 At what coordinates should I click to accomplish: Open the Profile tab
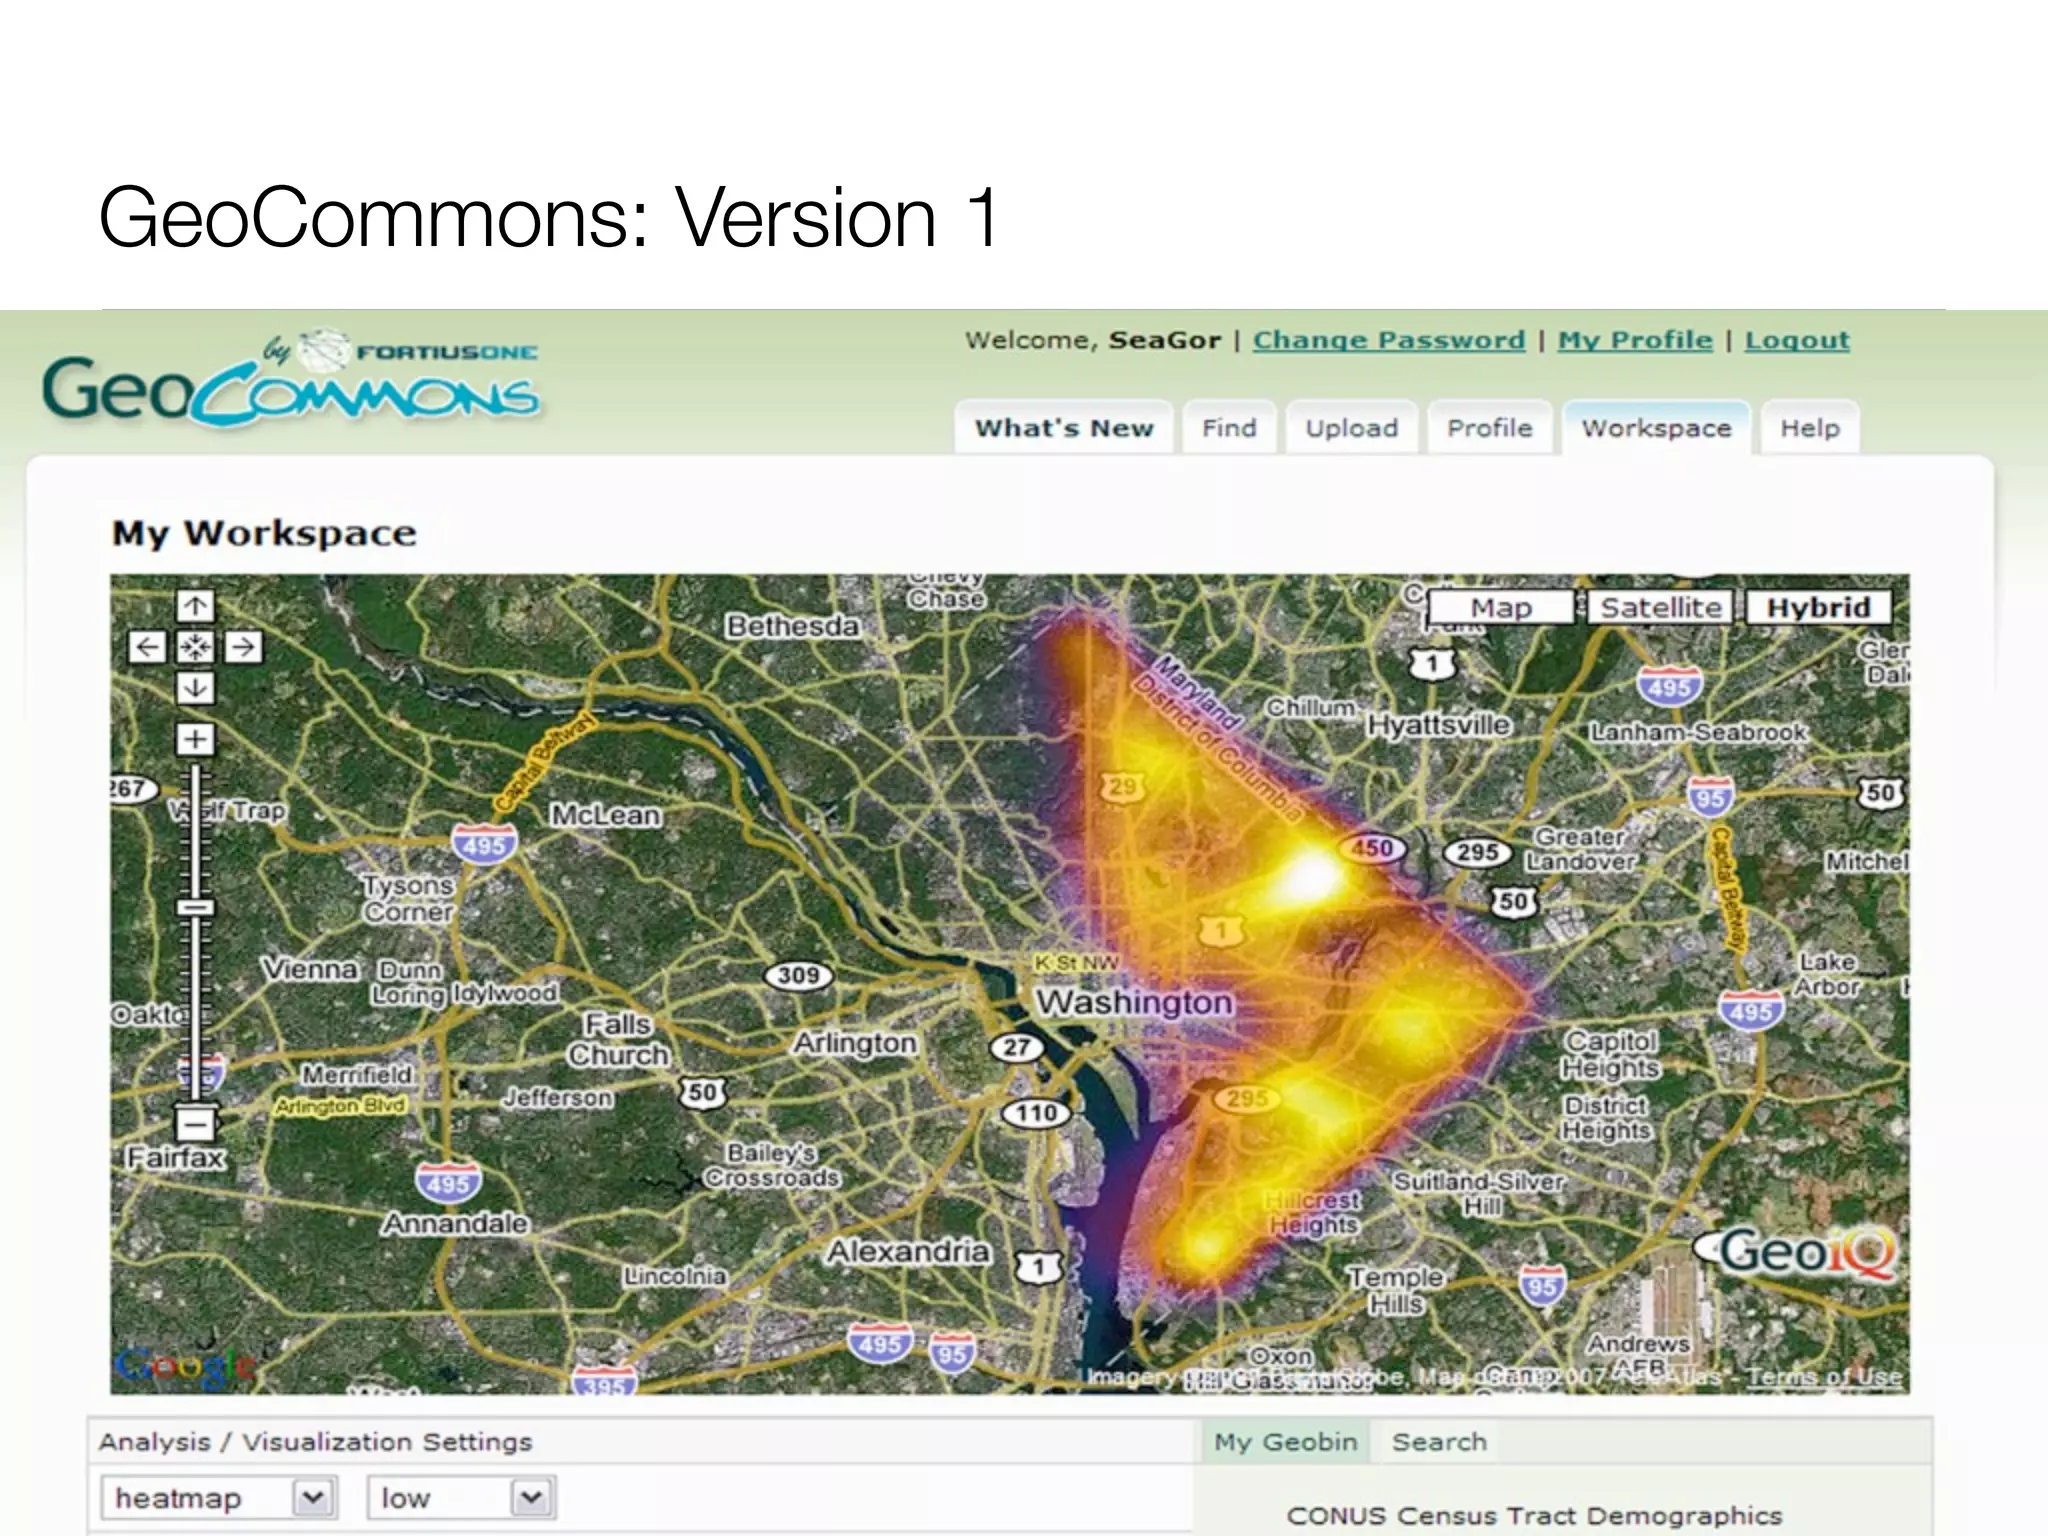1490,428
